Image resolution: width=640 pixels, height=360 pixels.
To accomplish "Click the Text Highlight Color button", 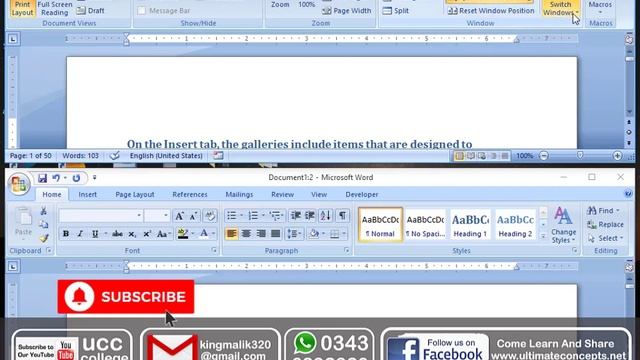I will (x=182, y=234).
